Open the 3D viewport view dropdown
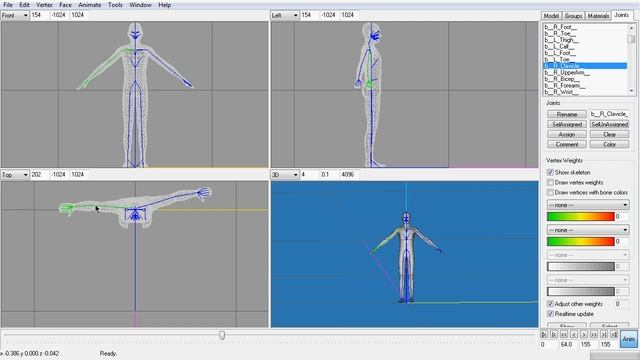This screenshot has width=640, height=360. (x=285, y=175)
